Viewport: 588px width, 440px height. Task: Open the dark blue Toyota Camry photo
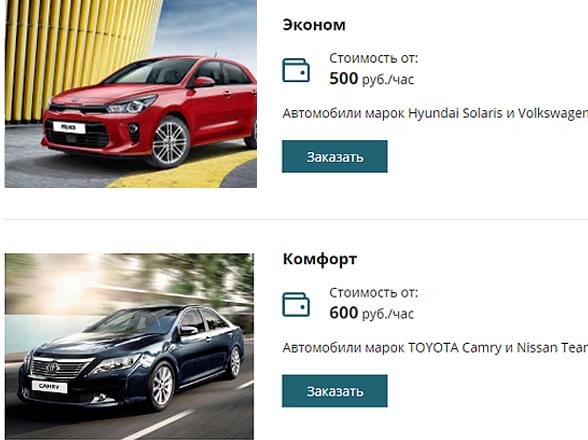[x=129, y=347]
